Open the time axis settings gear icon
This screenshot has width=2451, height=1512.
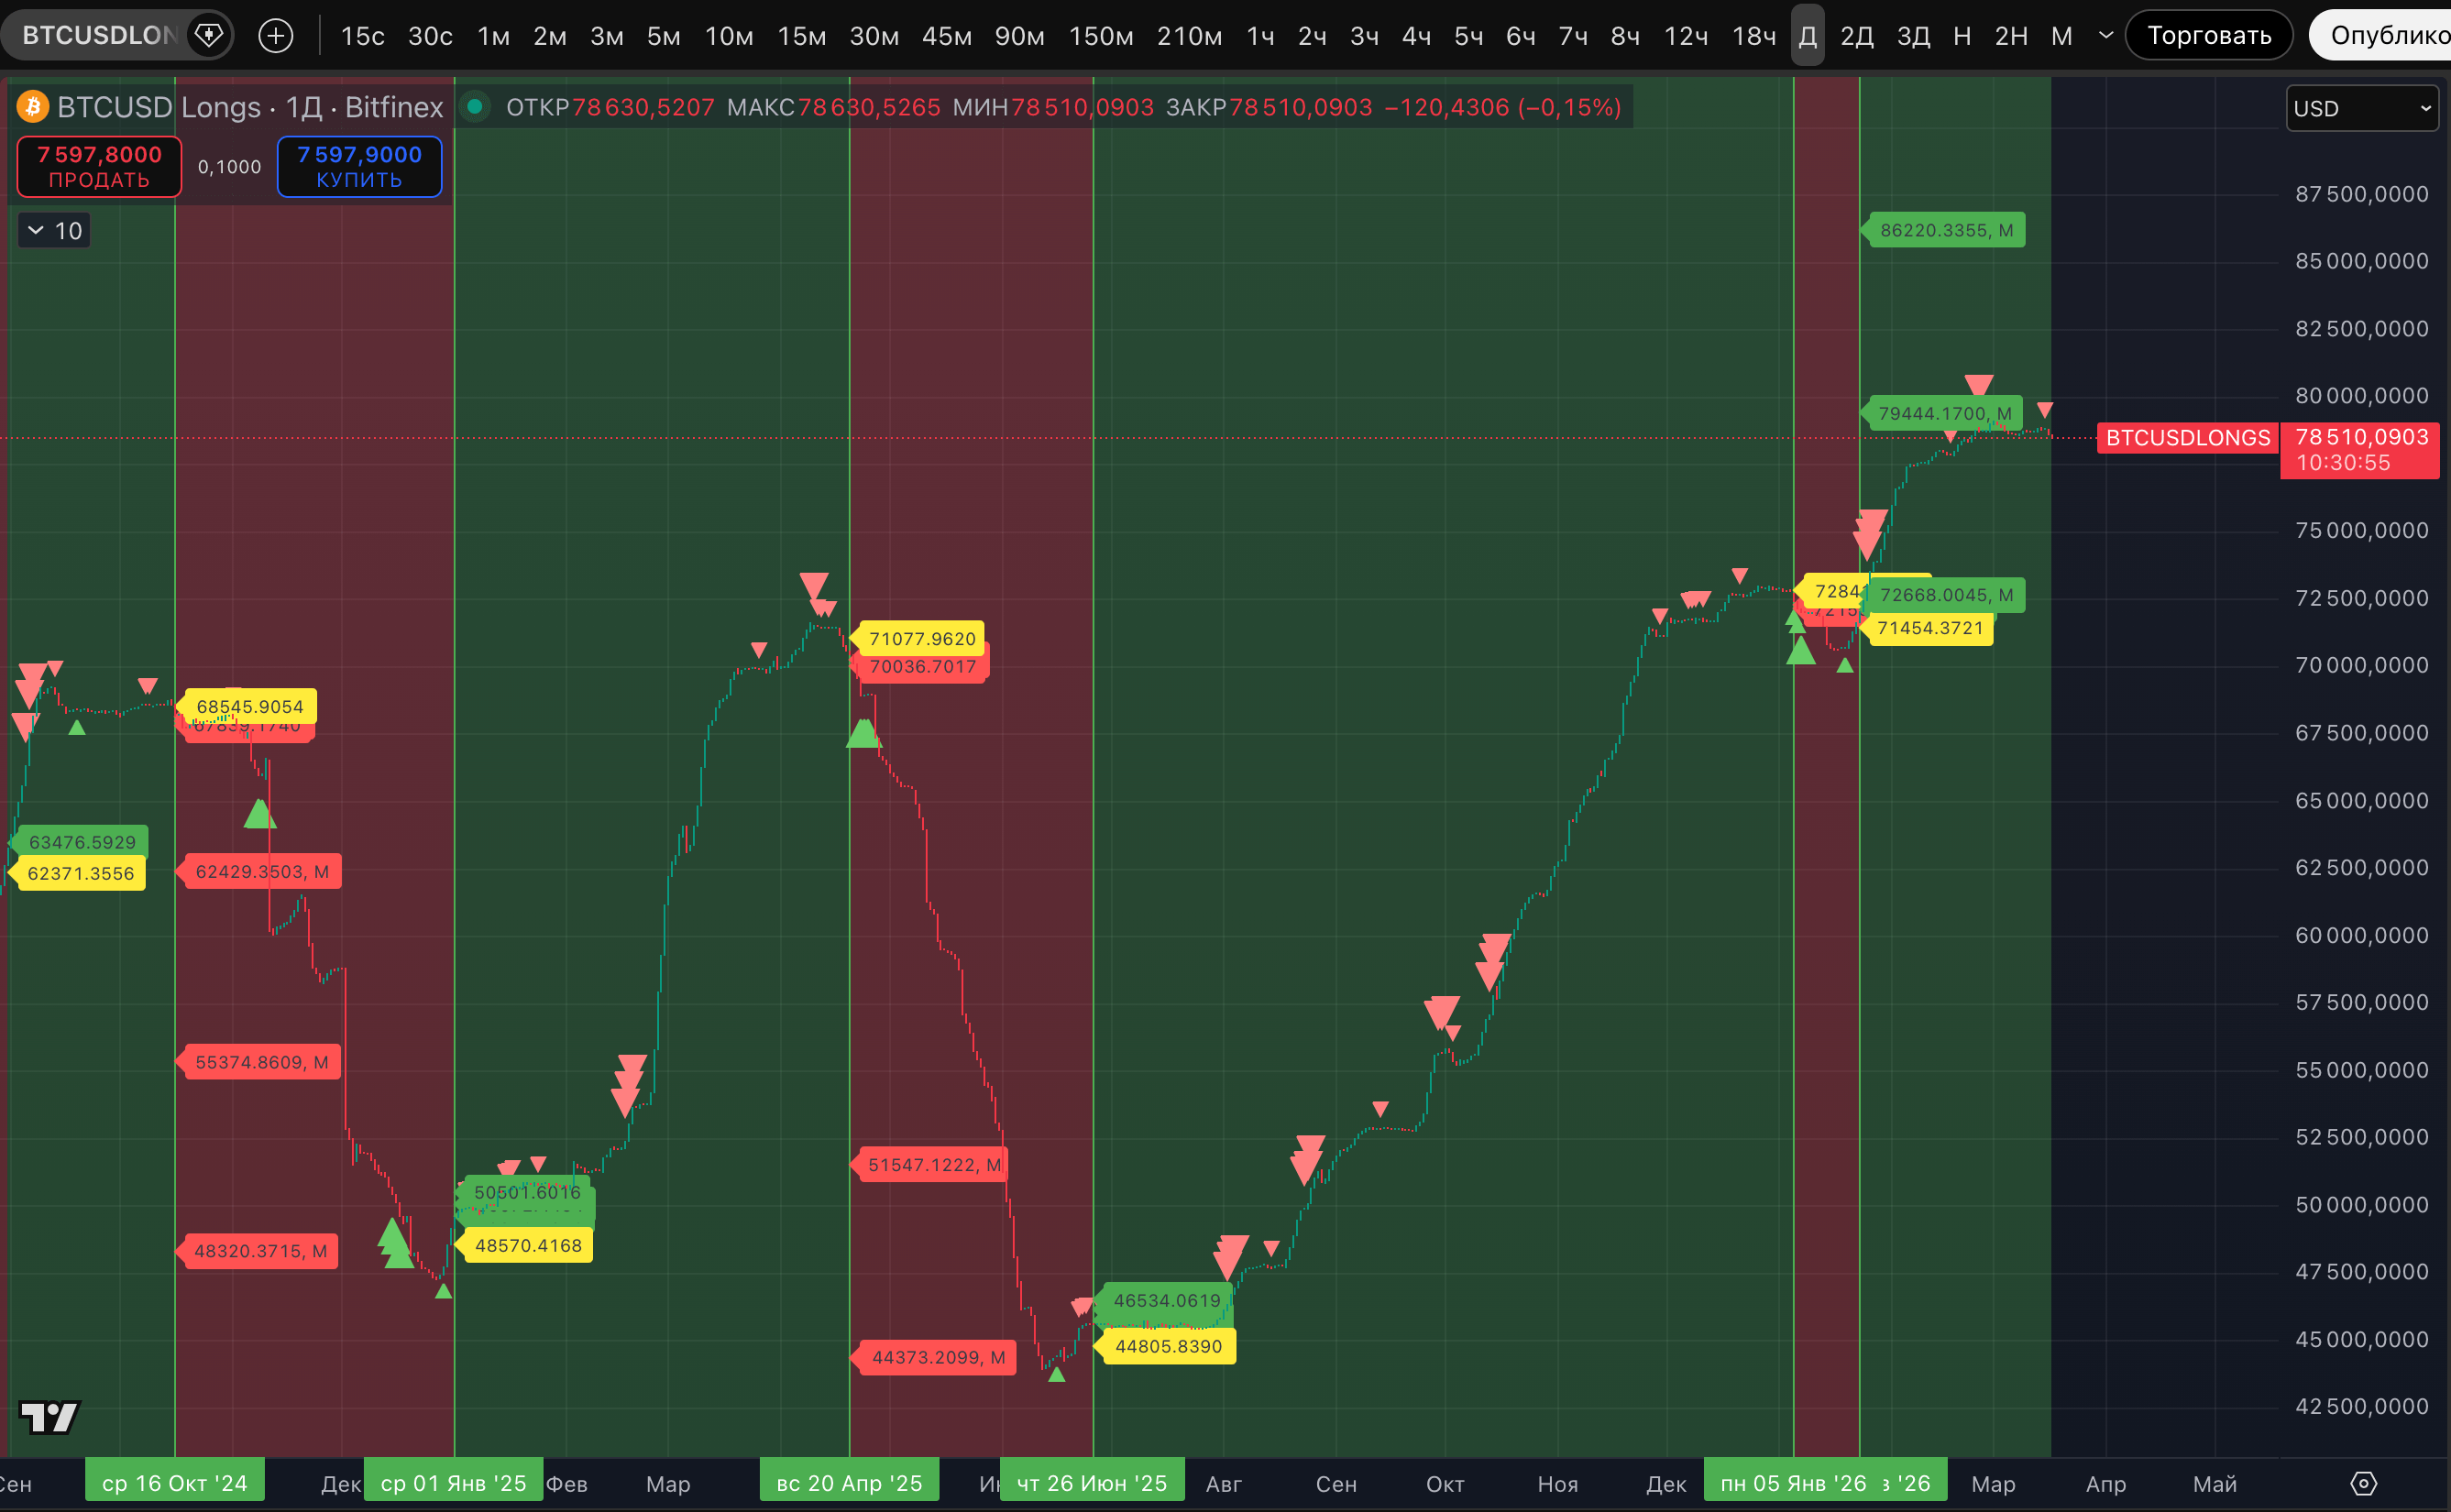pos(2363,1483)
